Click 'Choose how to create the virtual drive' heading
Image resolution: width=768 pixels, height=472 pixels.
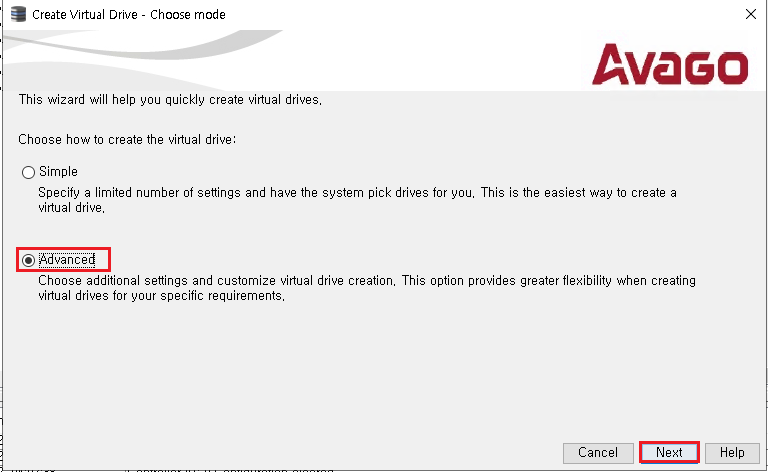[127, 140]
